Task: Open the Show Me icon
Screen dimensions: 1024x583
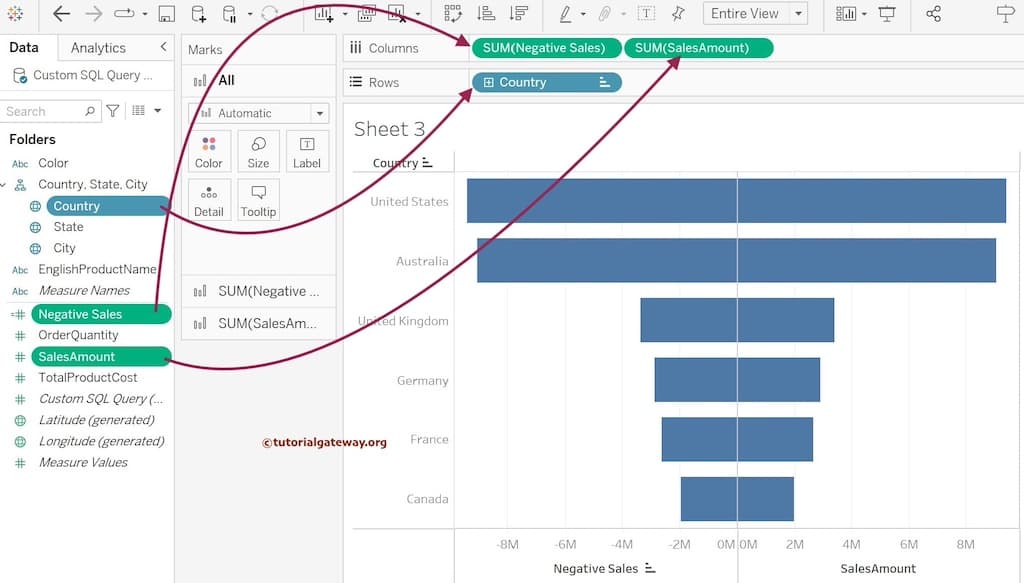Action: click(x=1006, y=14)
